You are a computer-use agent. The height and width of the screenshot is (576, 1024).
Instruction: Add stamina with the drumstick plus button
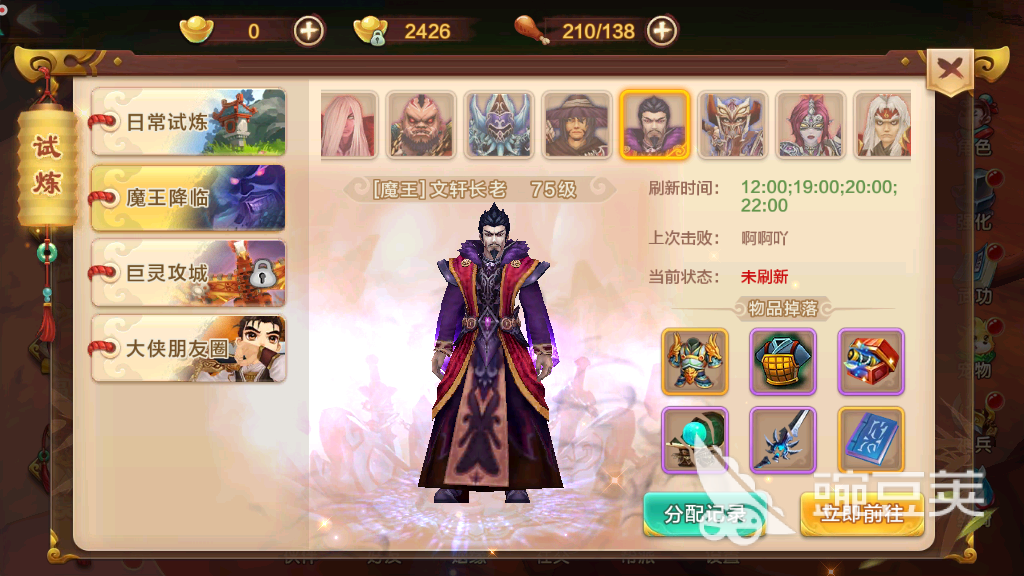[x=662, y=31]
